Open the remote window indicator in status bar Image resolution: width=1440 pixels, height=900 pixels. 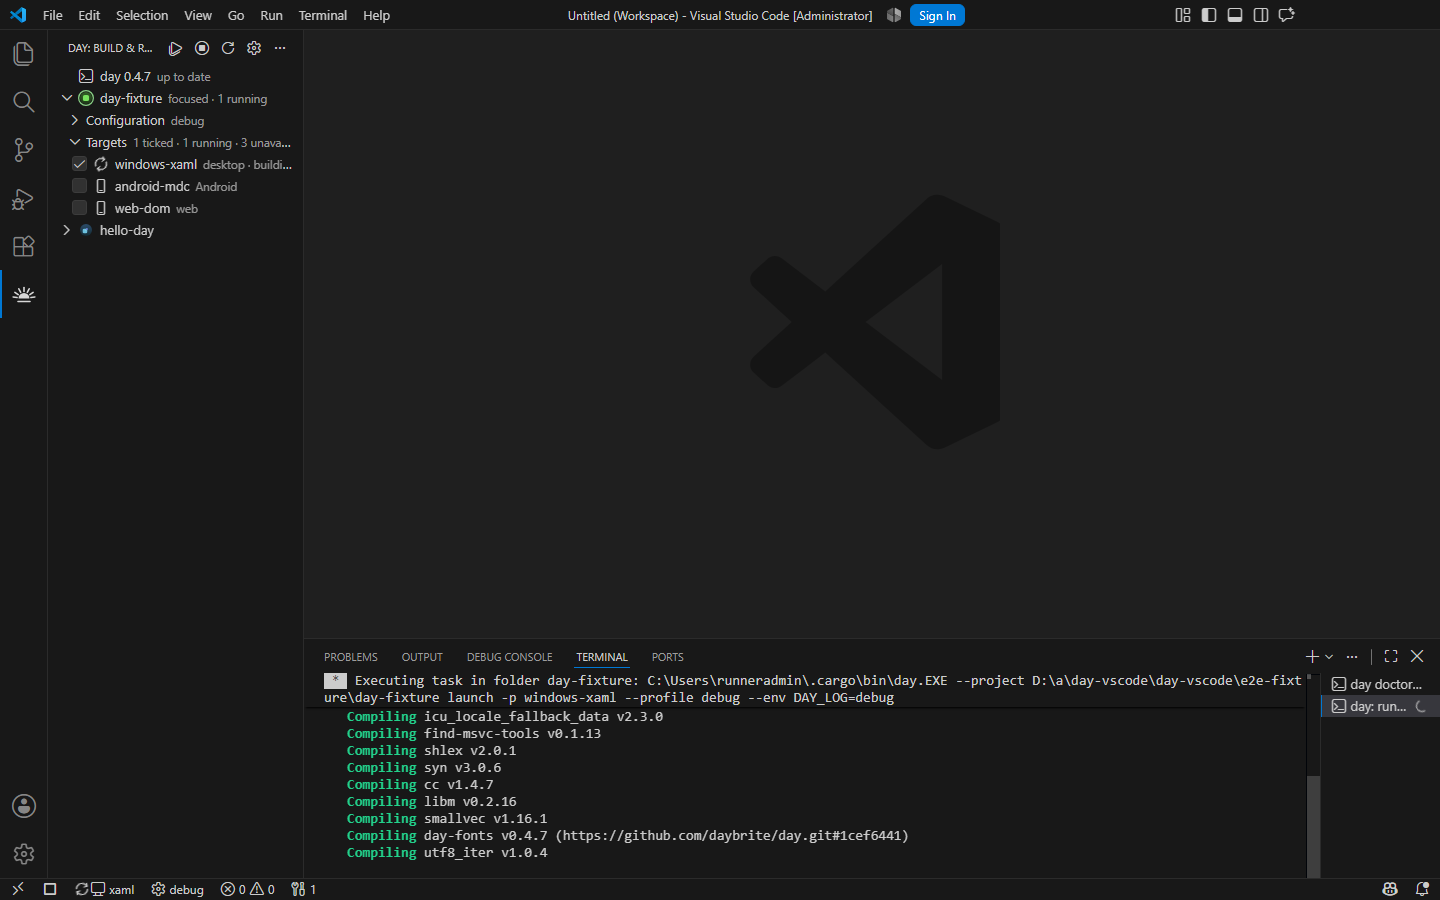[x=17, y=889]
